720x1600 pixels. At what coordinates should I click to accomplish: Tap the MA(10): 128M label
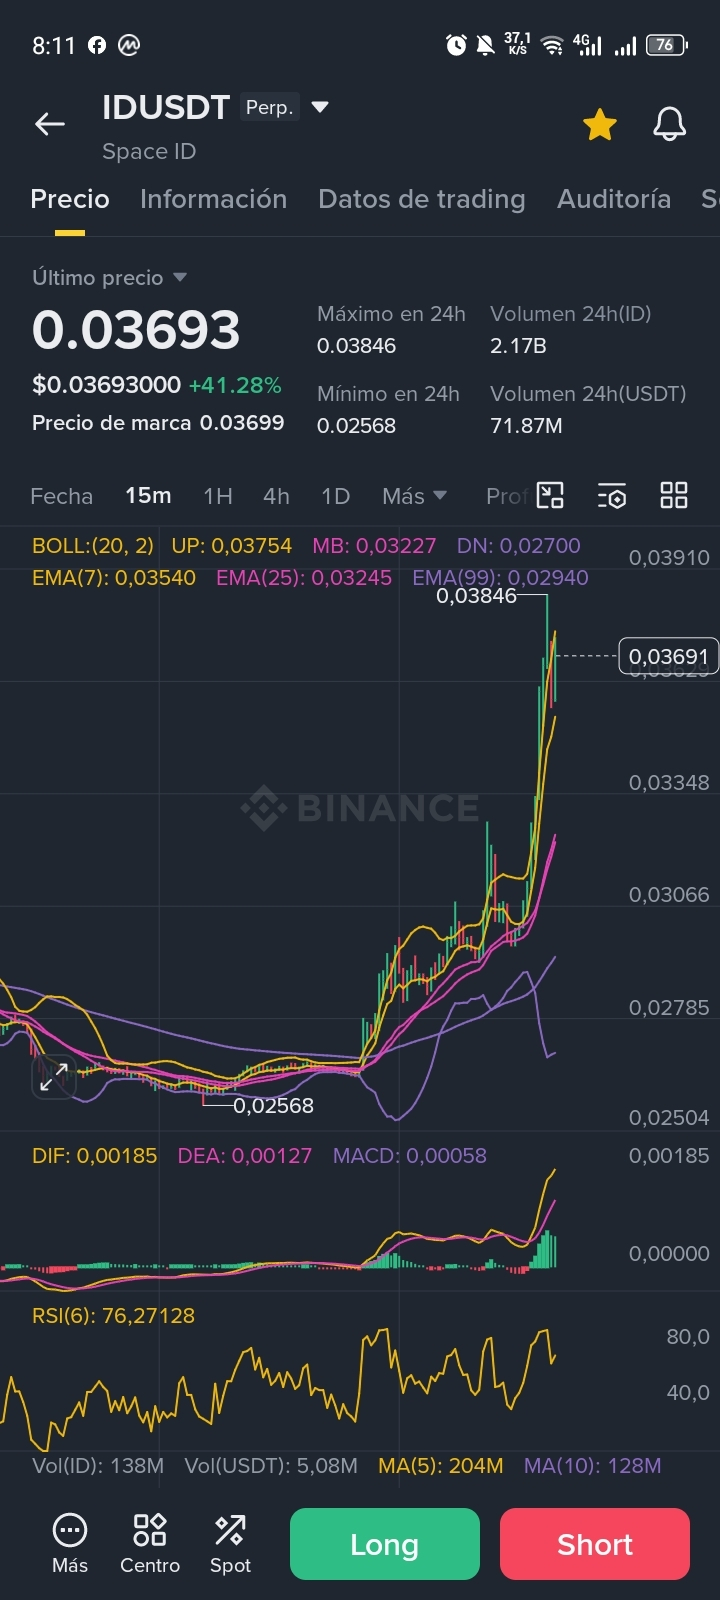pyautogui.click(x=593, y=1465)
